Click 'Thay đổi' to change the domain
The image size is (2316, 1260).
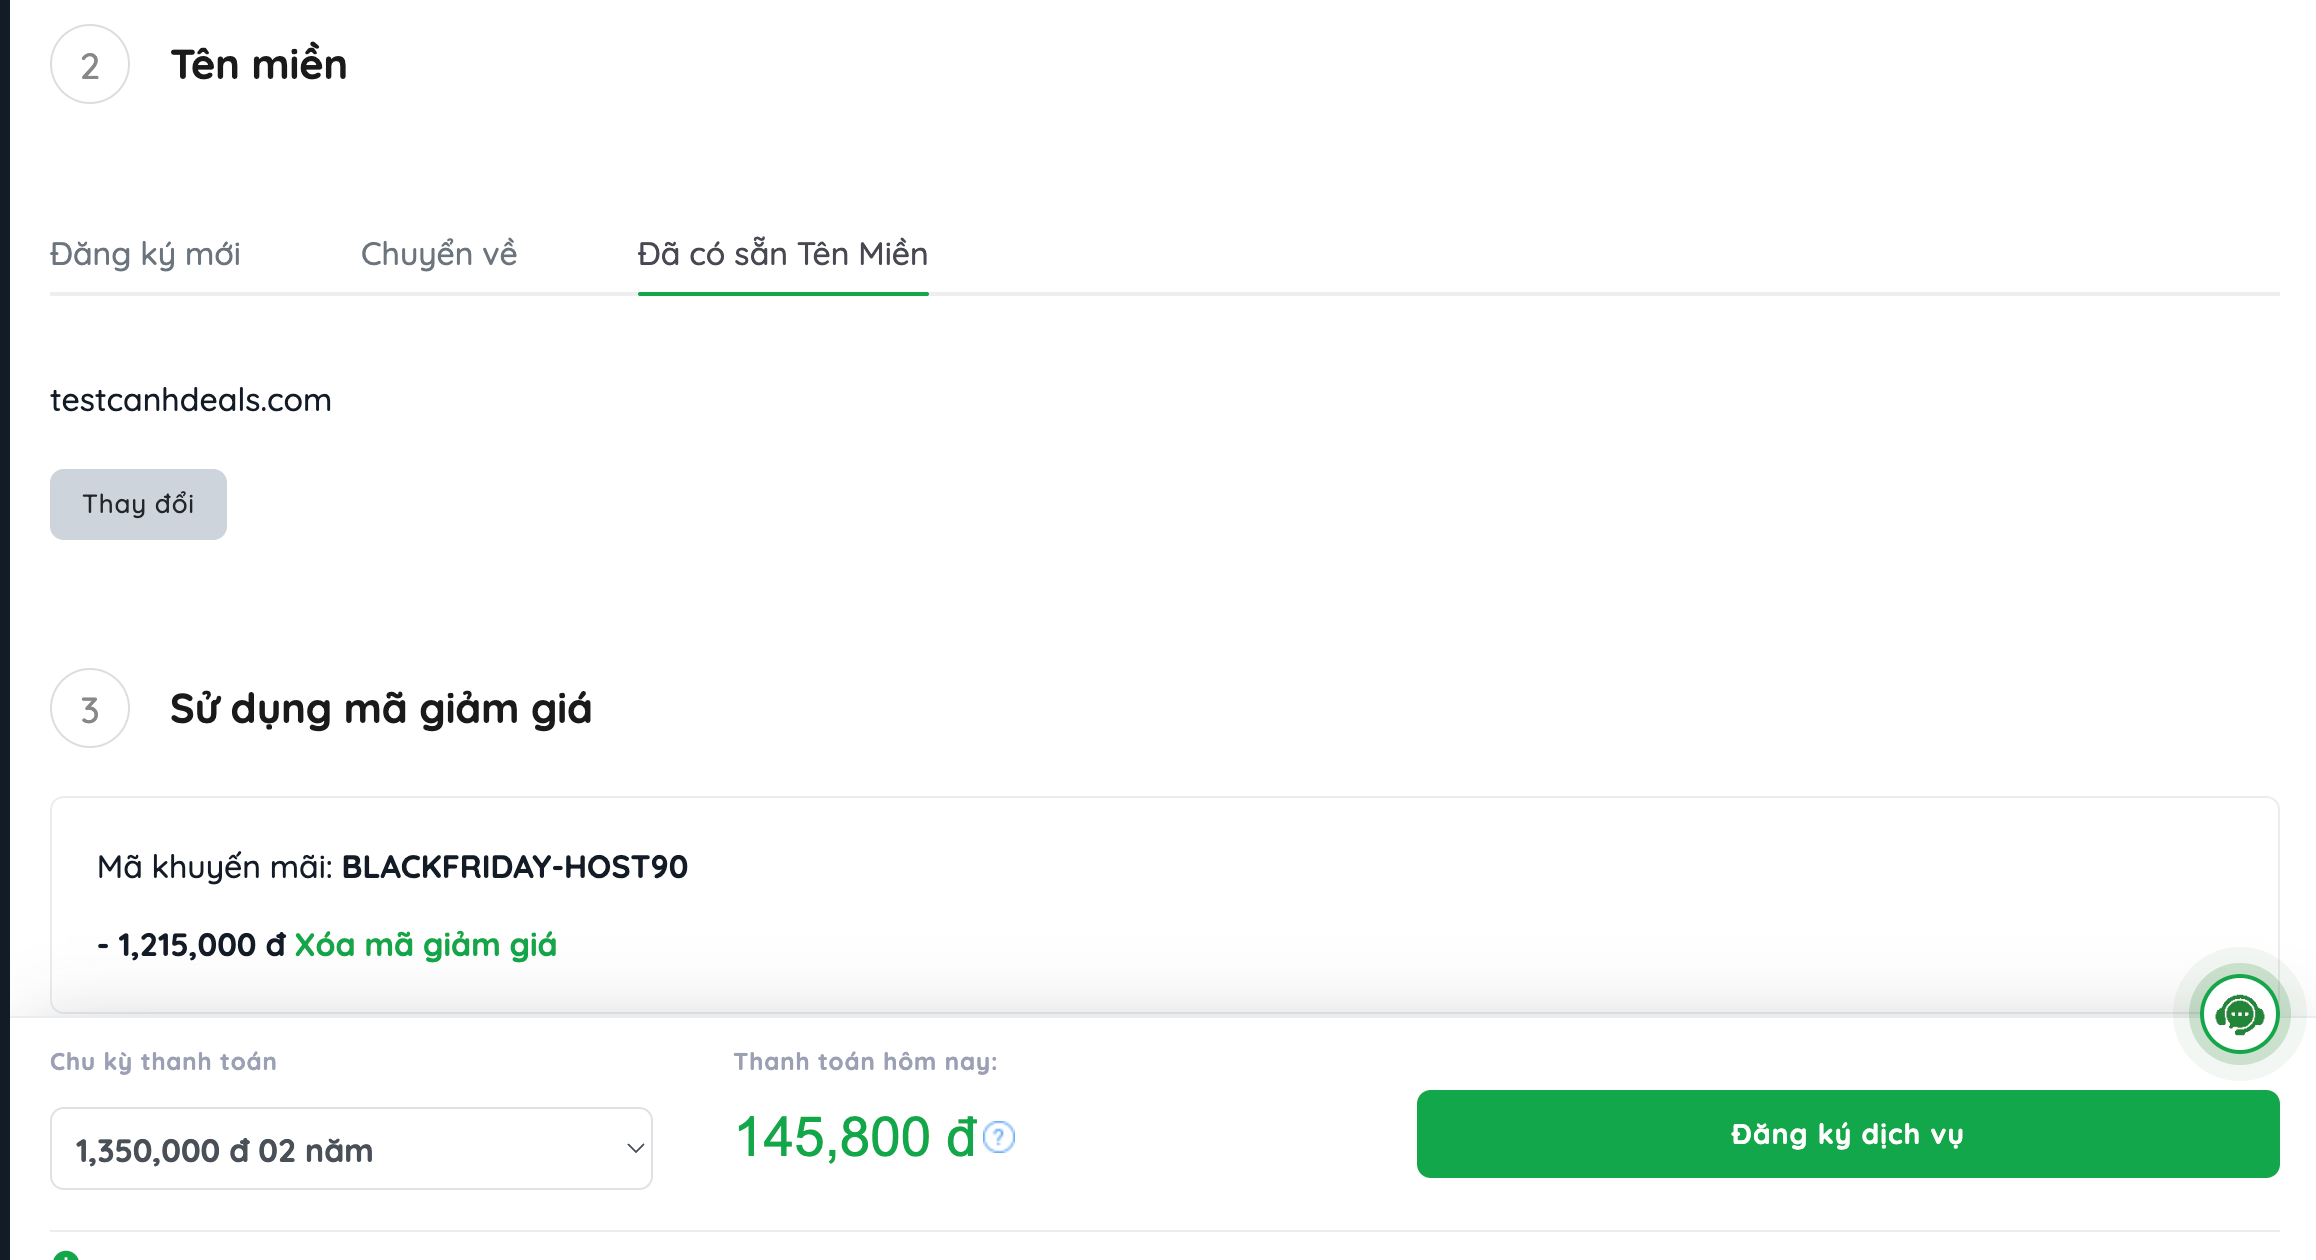click(137, 504)
